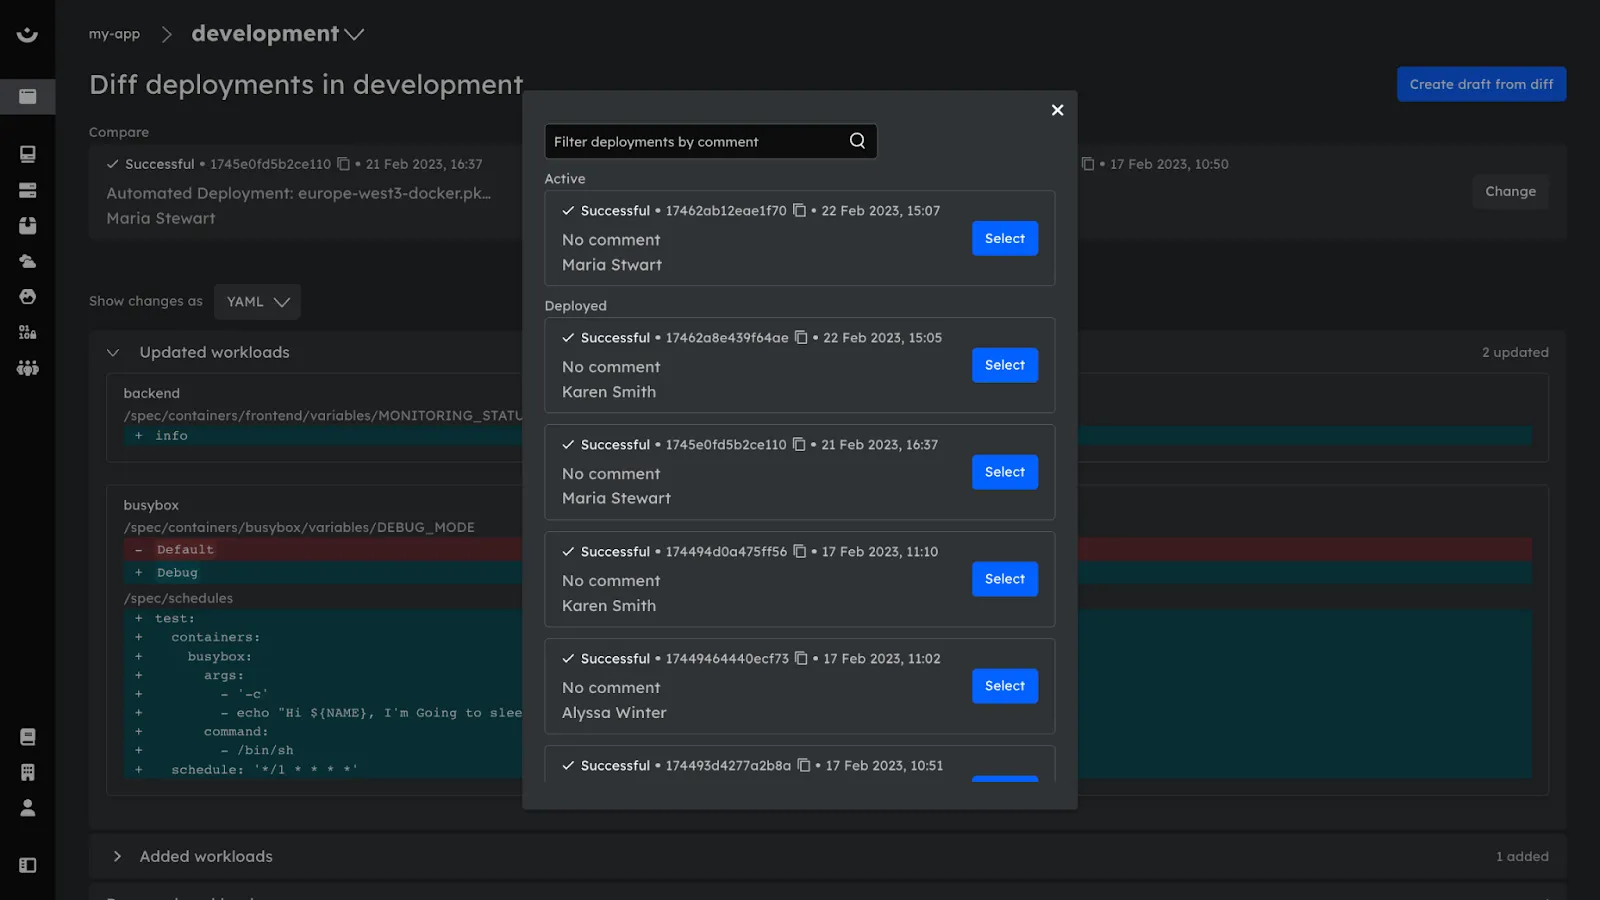
Task: Open the resources server icon in the sidebar
Action: pos(27,190)
